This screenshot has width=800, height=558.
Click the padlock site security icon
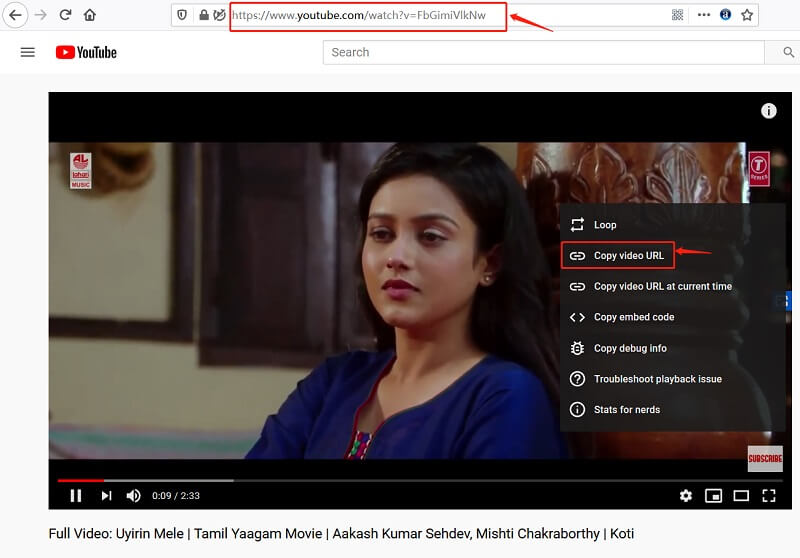point(204,15)
